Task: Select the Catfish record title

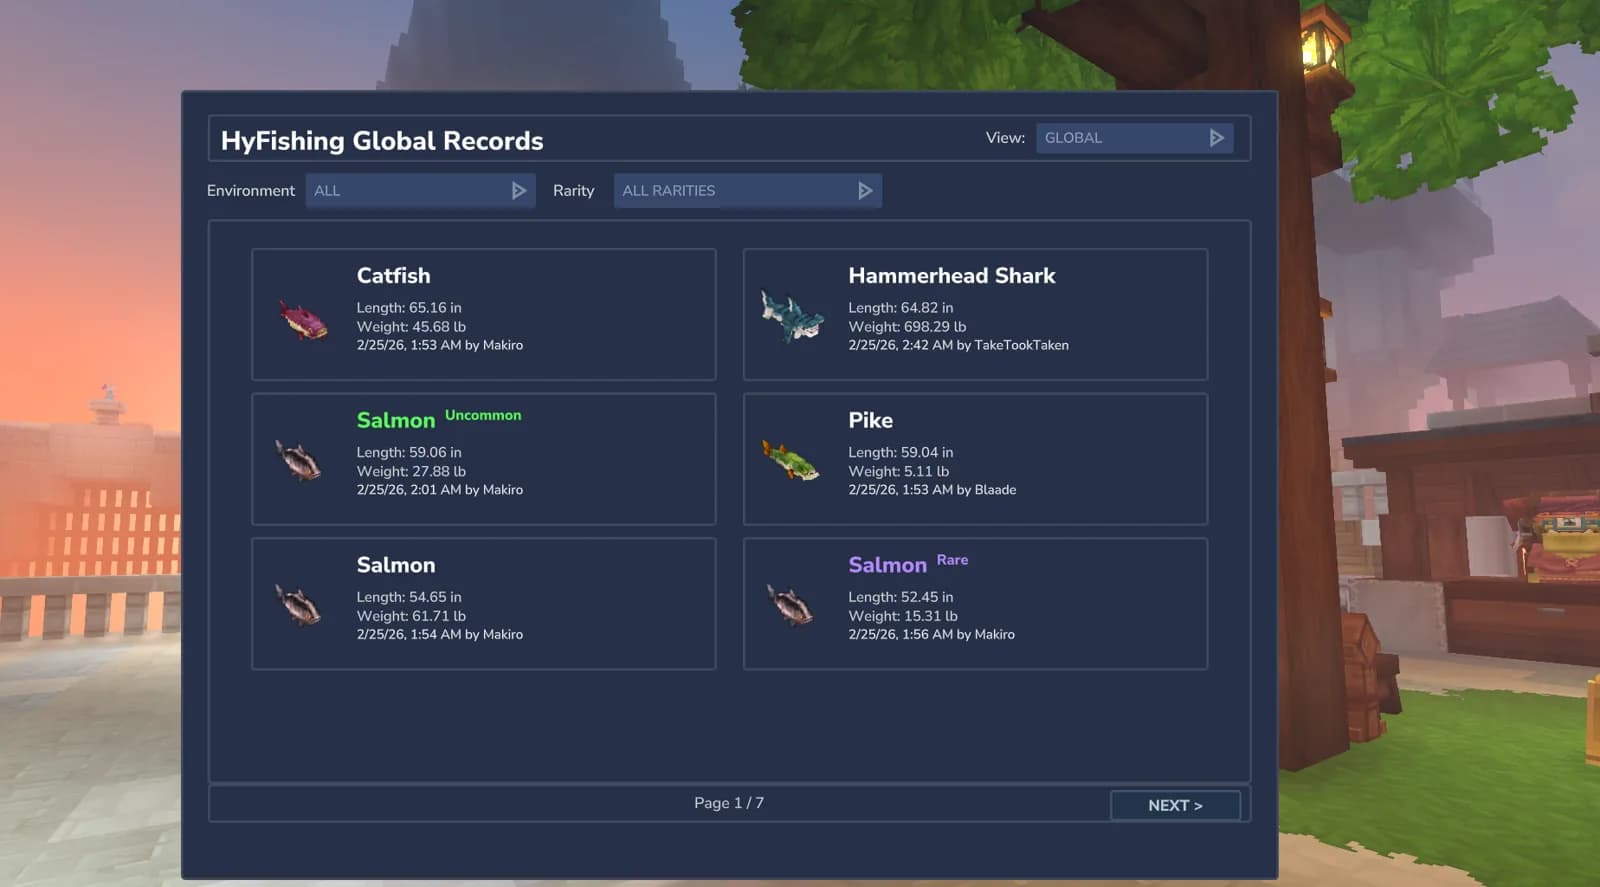Action: click(x=393, y=276)
